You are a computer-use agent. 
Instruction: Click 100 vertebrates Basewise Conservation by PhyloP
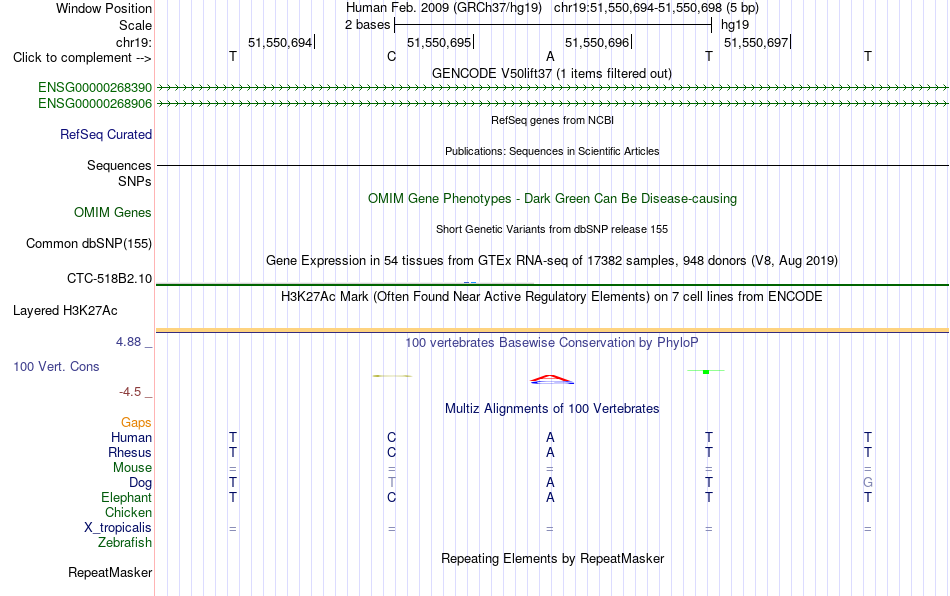[x=552, y=343]
